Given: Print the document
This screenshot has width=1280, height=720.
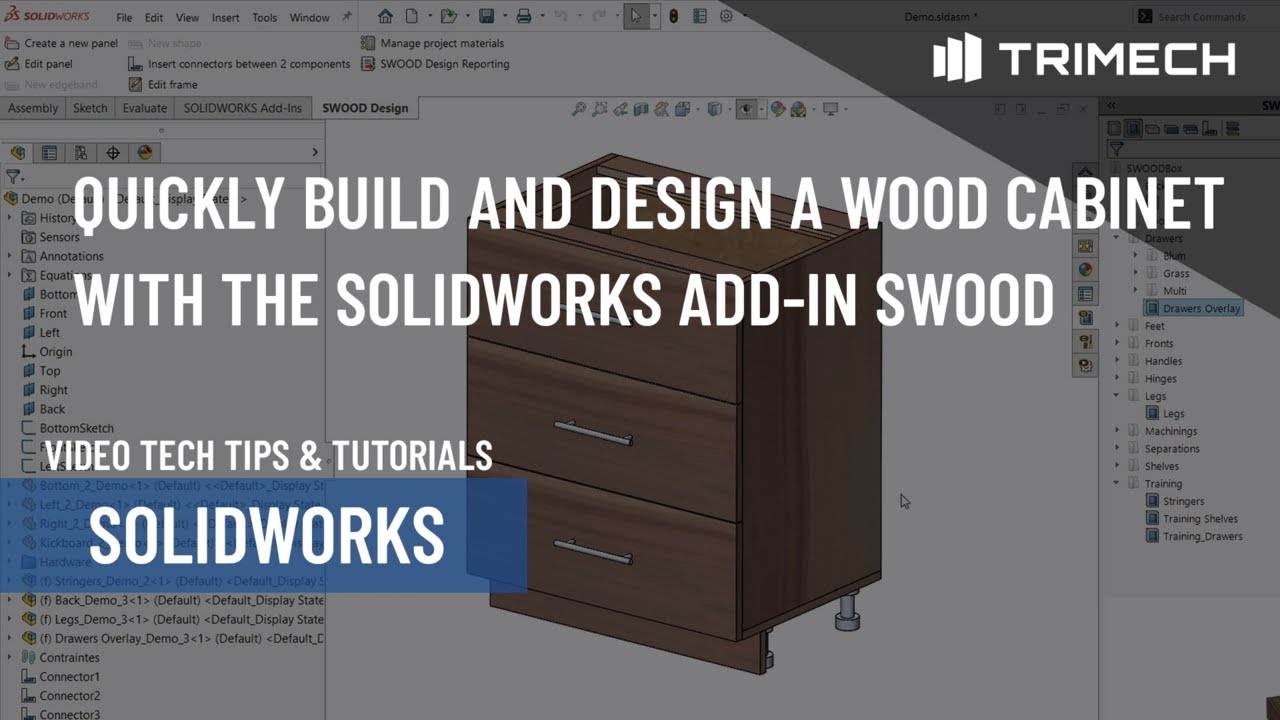Looking at the screenshot, I should click(x=523, y=16).
